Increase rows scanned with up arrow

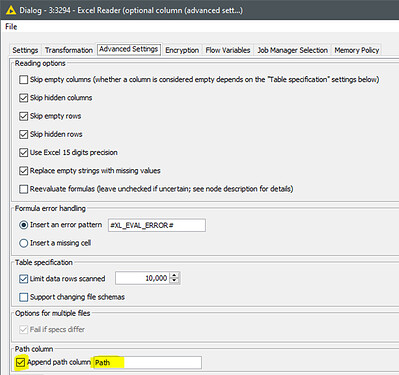174,275
